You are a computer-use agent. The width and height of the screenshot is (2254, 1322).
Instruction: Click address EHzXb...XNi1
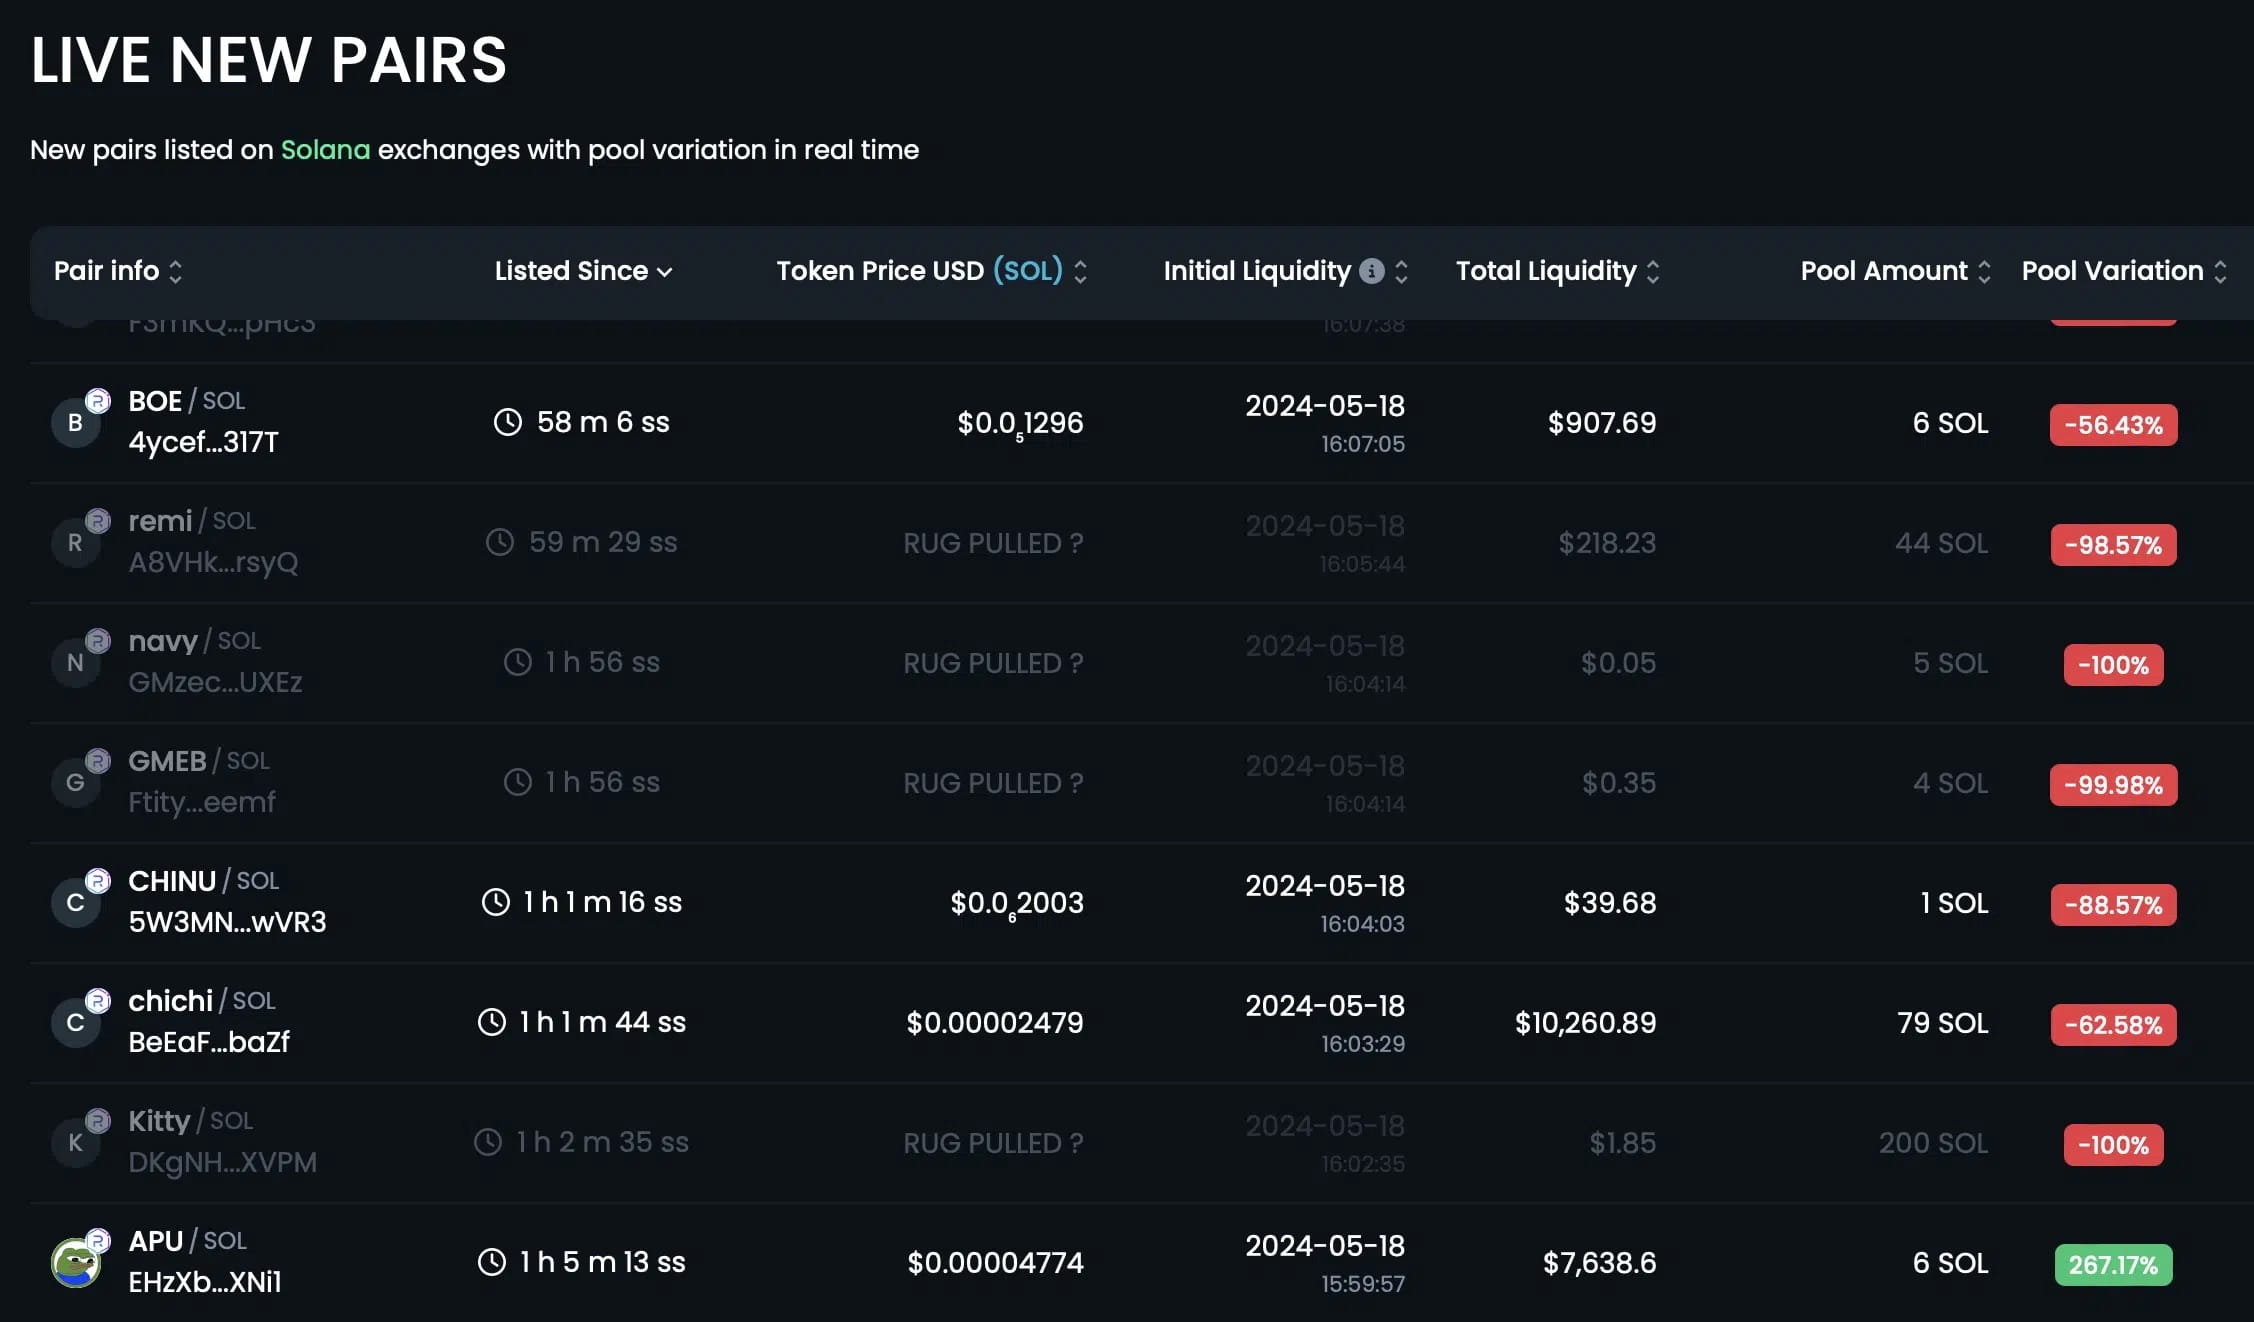[x=205, y=1282]
